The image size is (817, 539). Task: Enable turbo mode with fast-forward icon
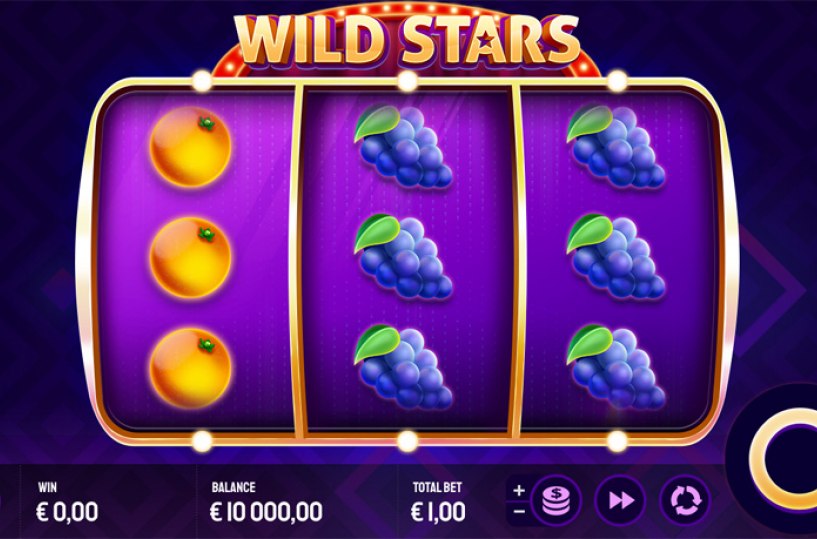(621, 500)
